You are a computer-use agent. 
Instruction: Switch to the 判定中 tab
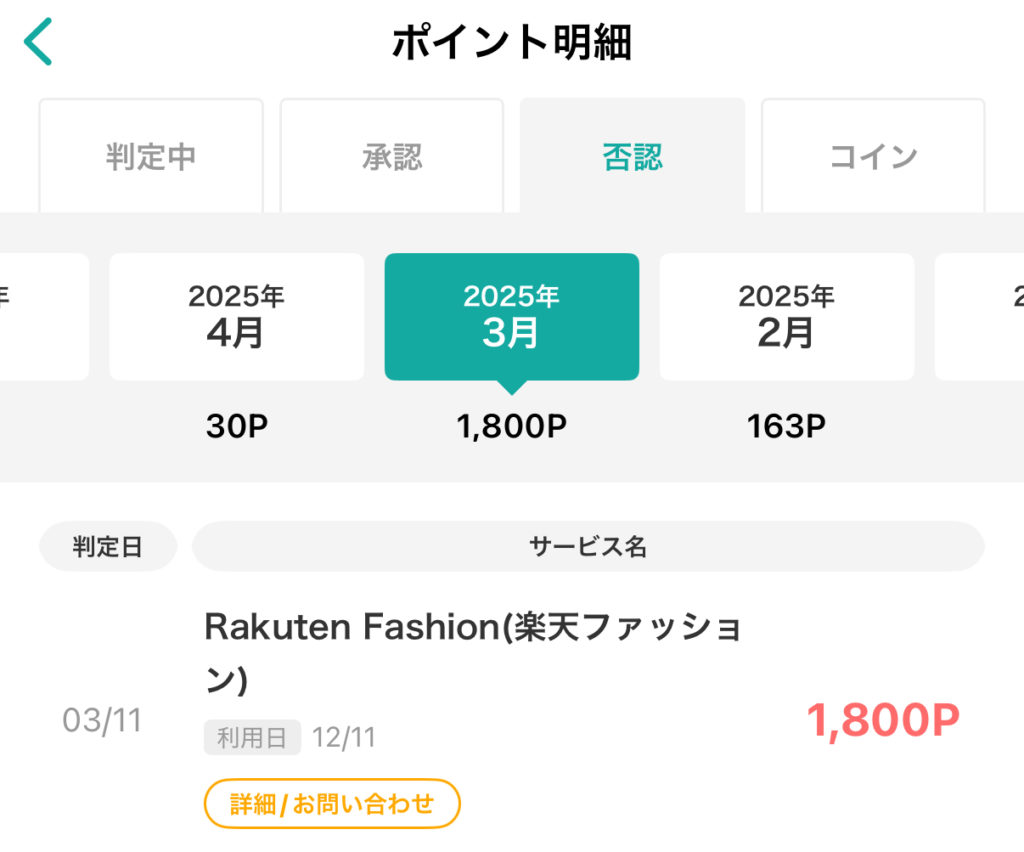coord(151,157)
